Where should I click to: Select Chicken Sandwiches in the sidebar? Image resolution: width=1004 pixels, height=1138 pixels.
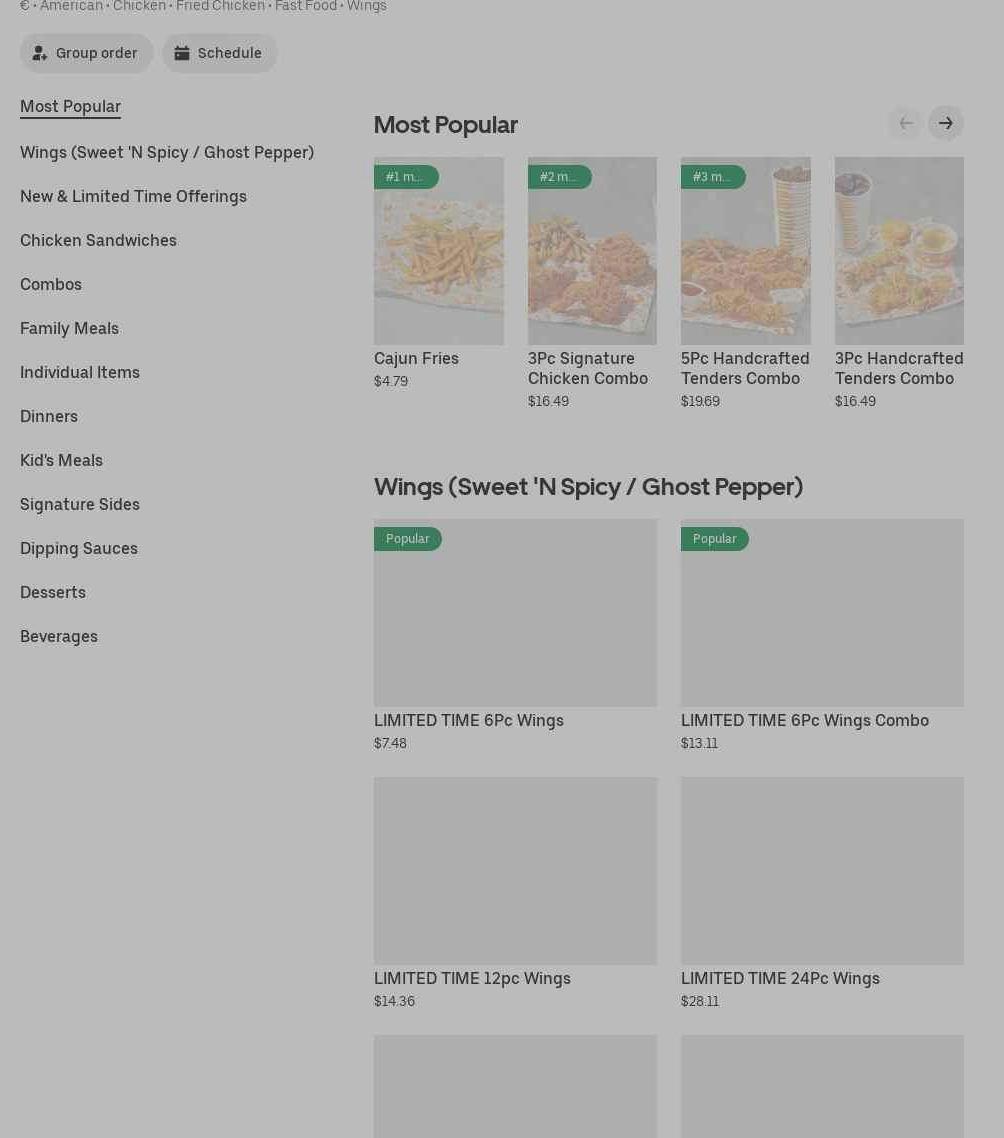(x=98, y=240)
